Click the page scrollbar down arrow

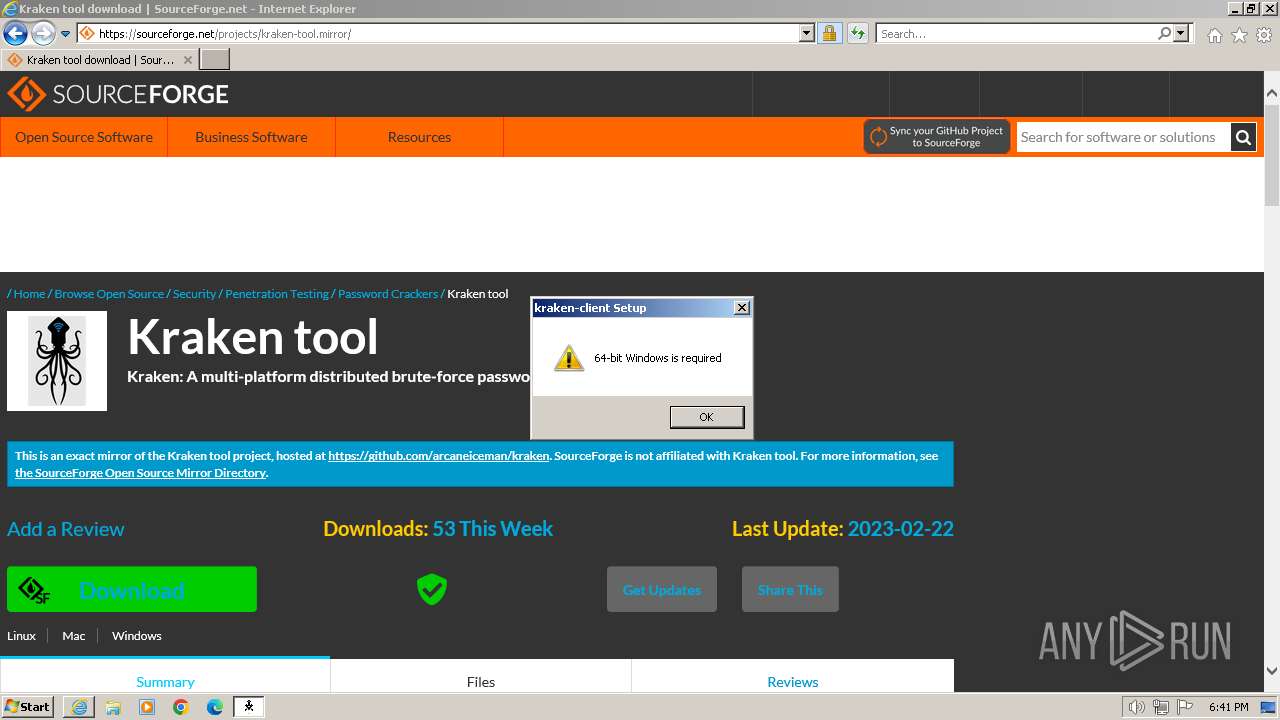point(1272,671)
